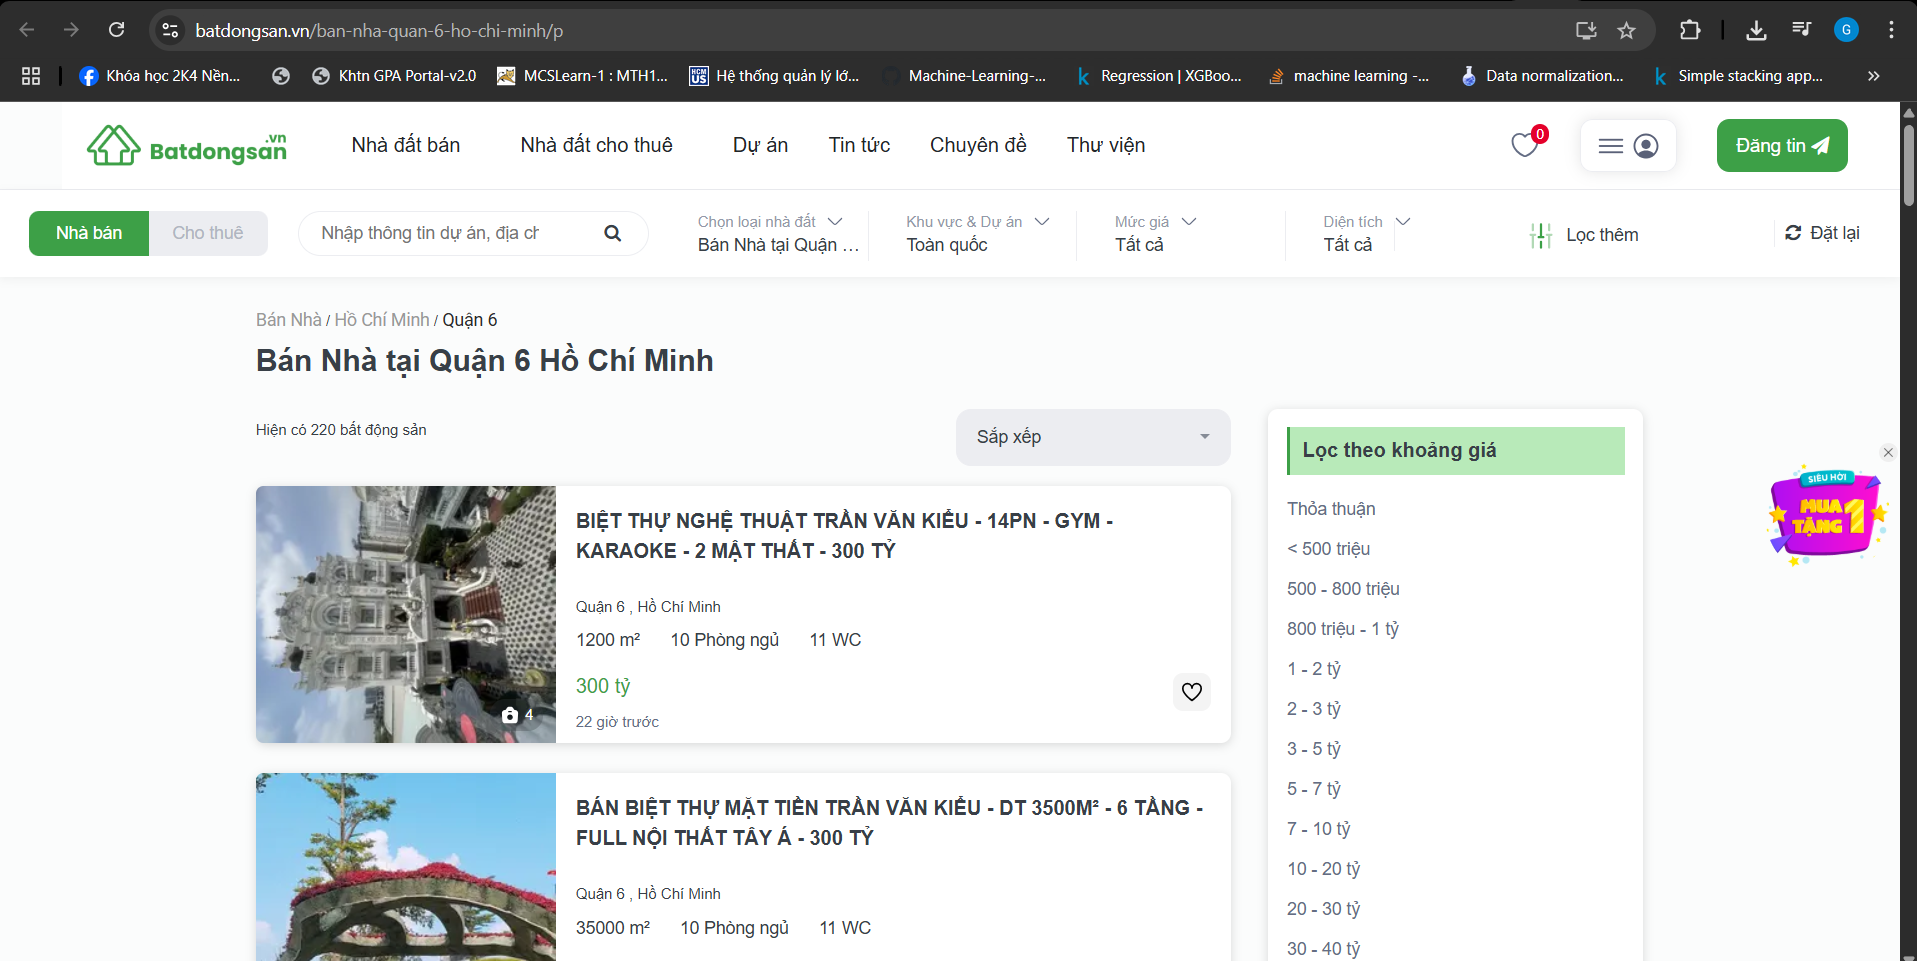Close the floating promotion banner
The height and width of the screenshot is (961, 1917).
(1888, 453)
